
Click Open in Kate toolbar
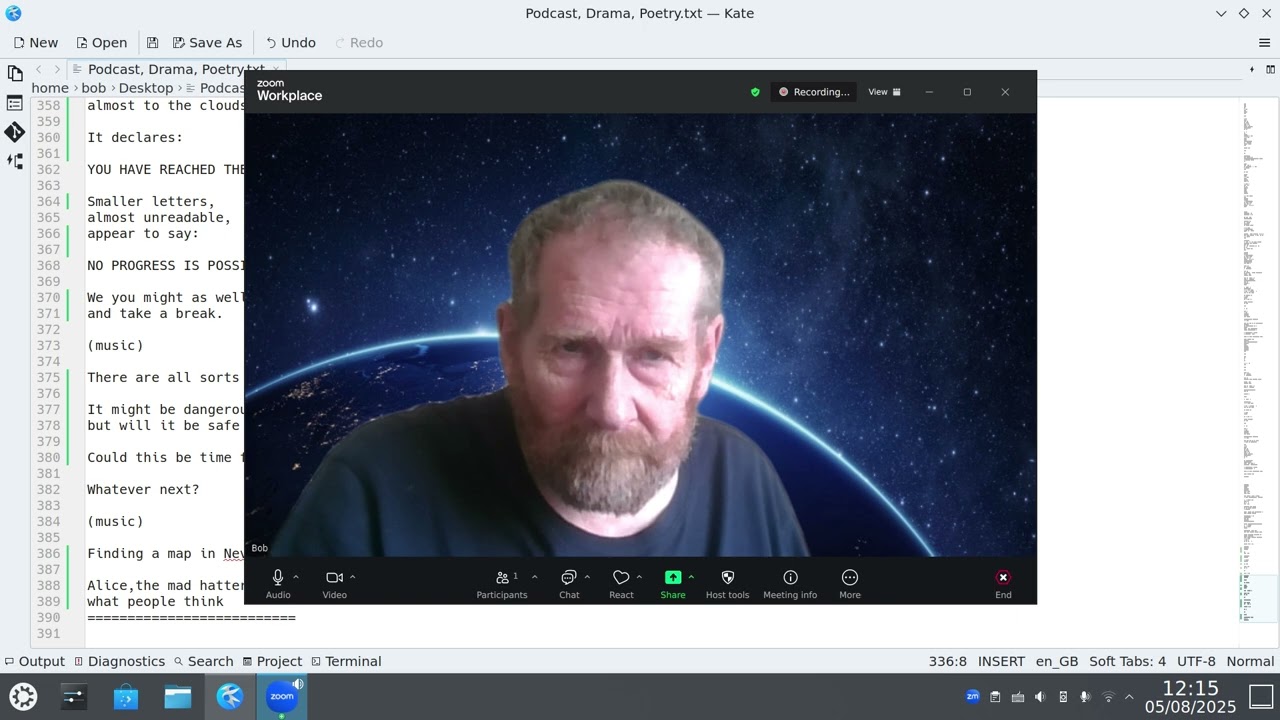[x=102, y=43]
